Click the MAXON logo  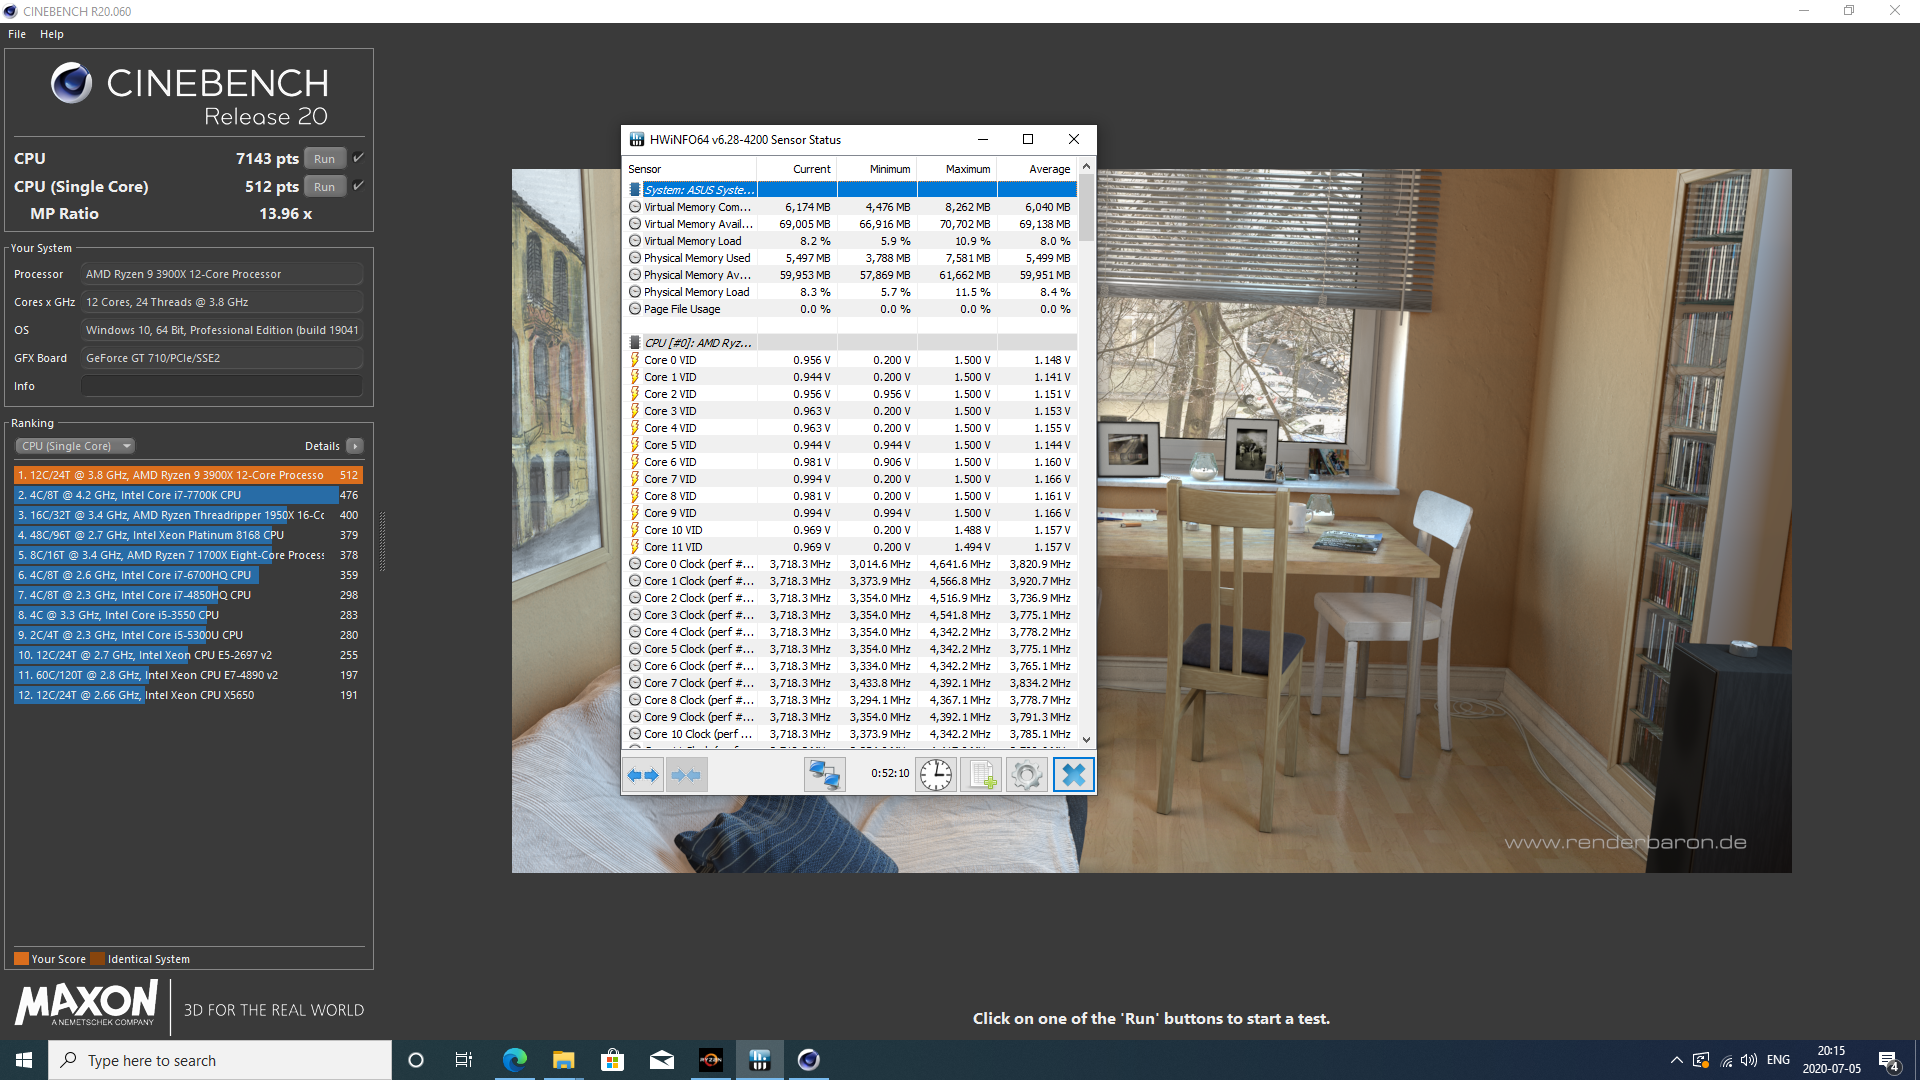click(86, 1003)
